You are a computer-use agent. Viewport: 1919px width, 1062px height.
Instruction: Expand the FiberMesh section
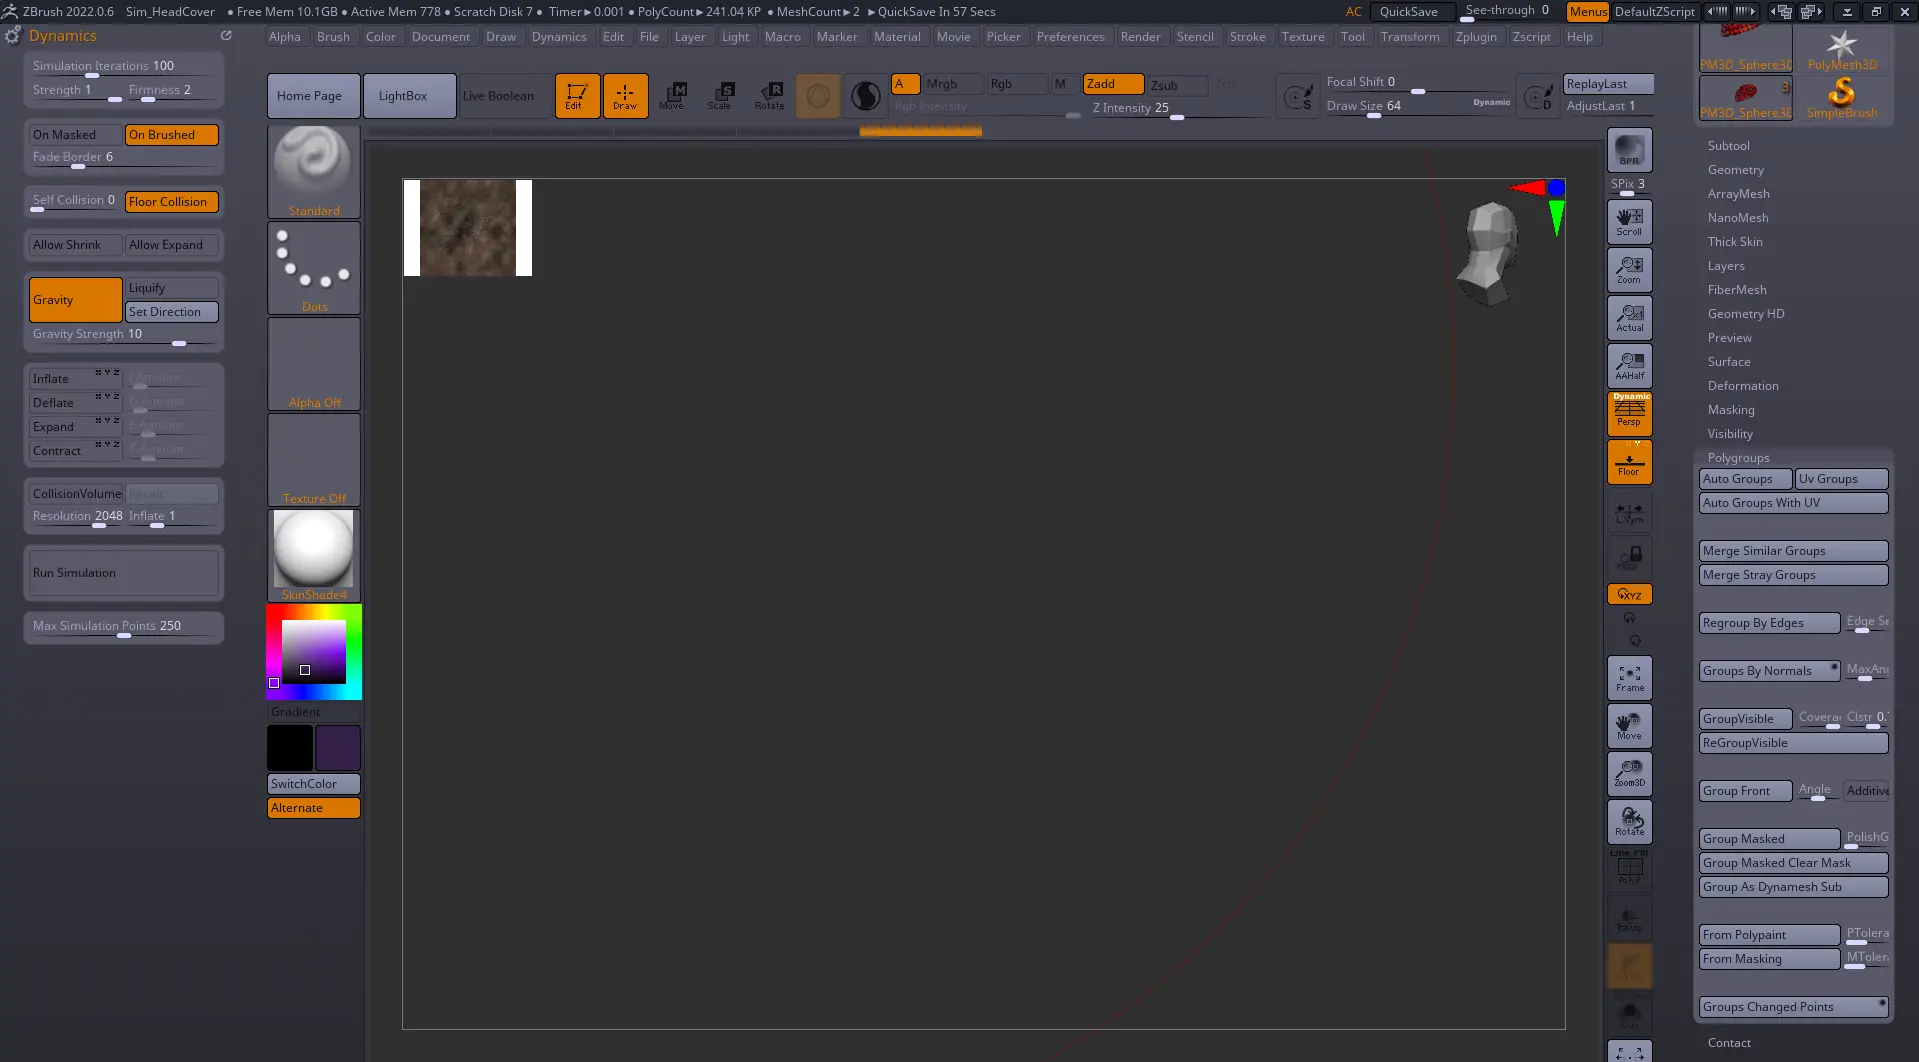tap(1737, 290)
